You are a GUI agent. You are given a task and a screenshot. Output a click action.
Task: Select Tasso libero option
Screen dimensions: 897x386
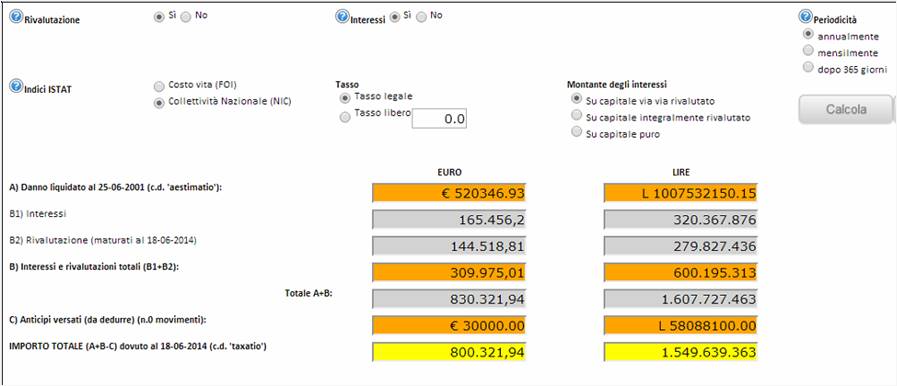tap(345, 117)
